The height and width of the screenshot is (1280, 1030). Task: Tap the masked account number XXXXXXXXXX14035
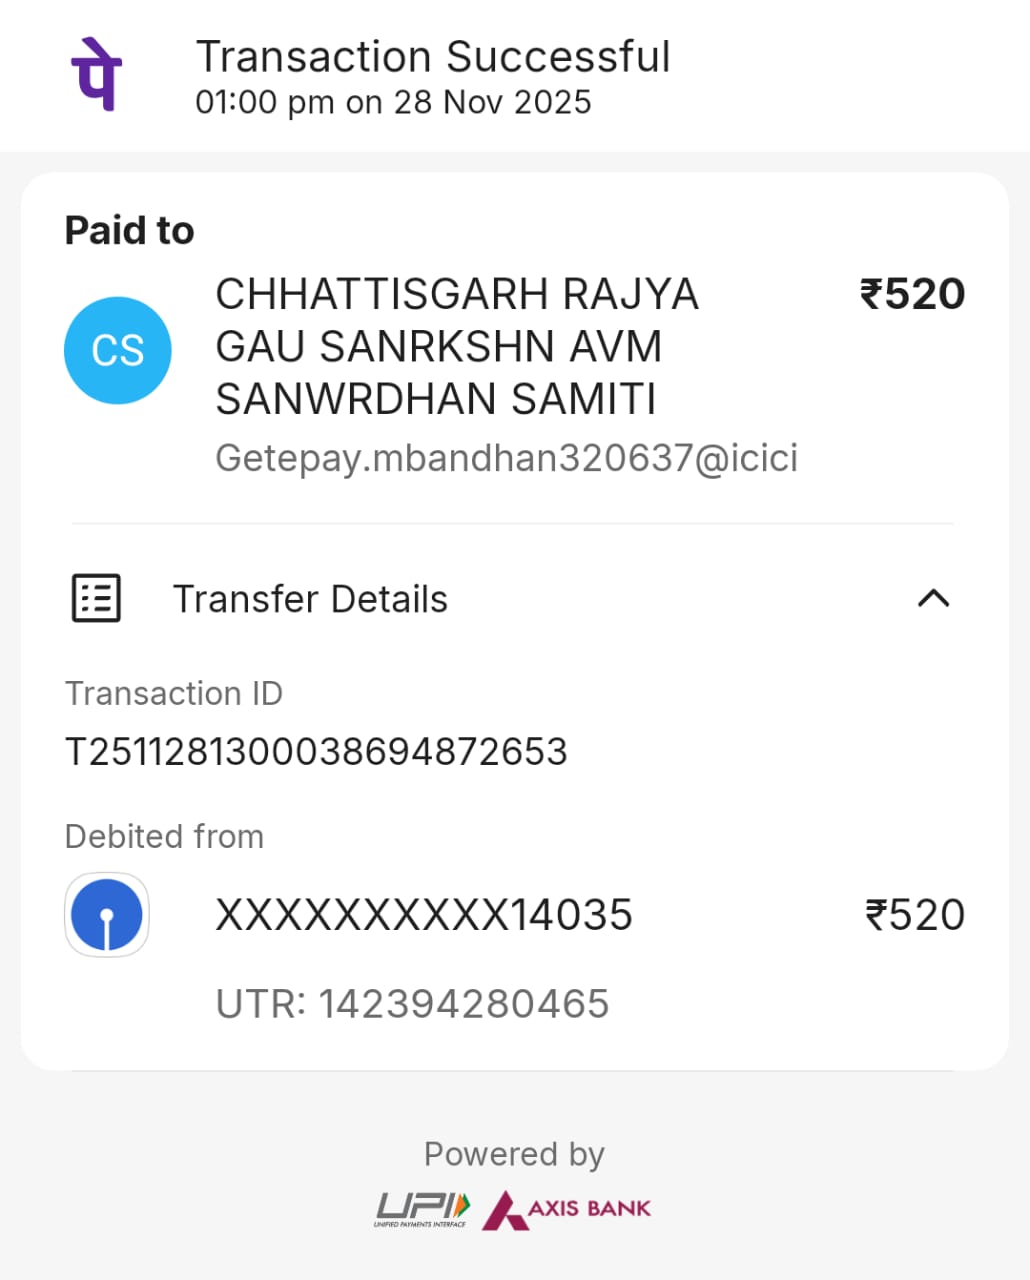tap(424, 915)
